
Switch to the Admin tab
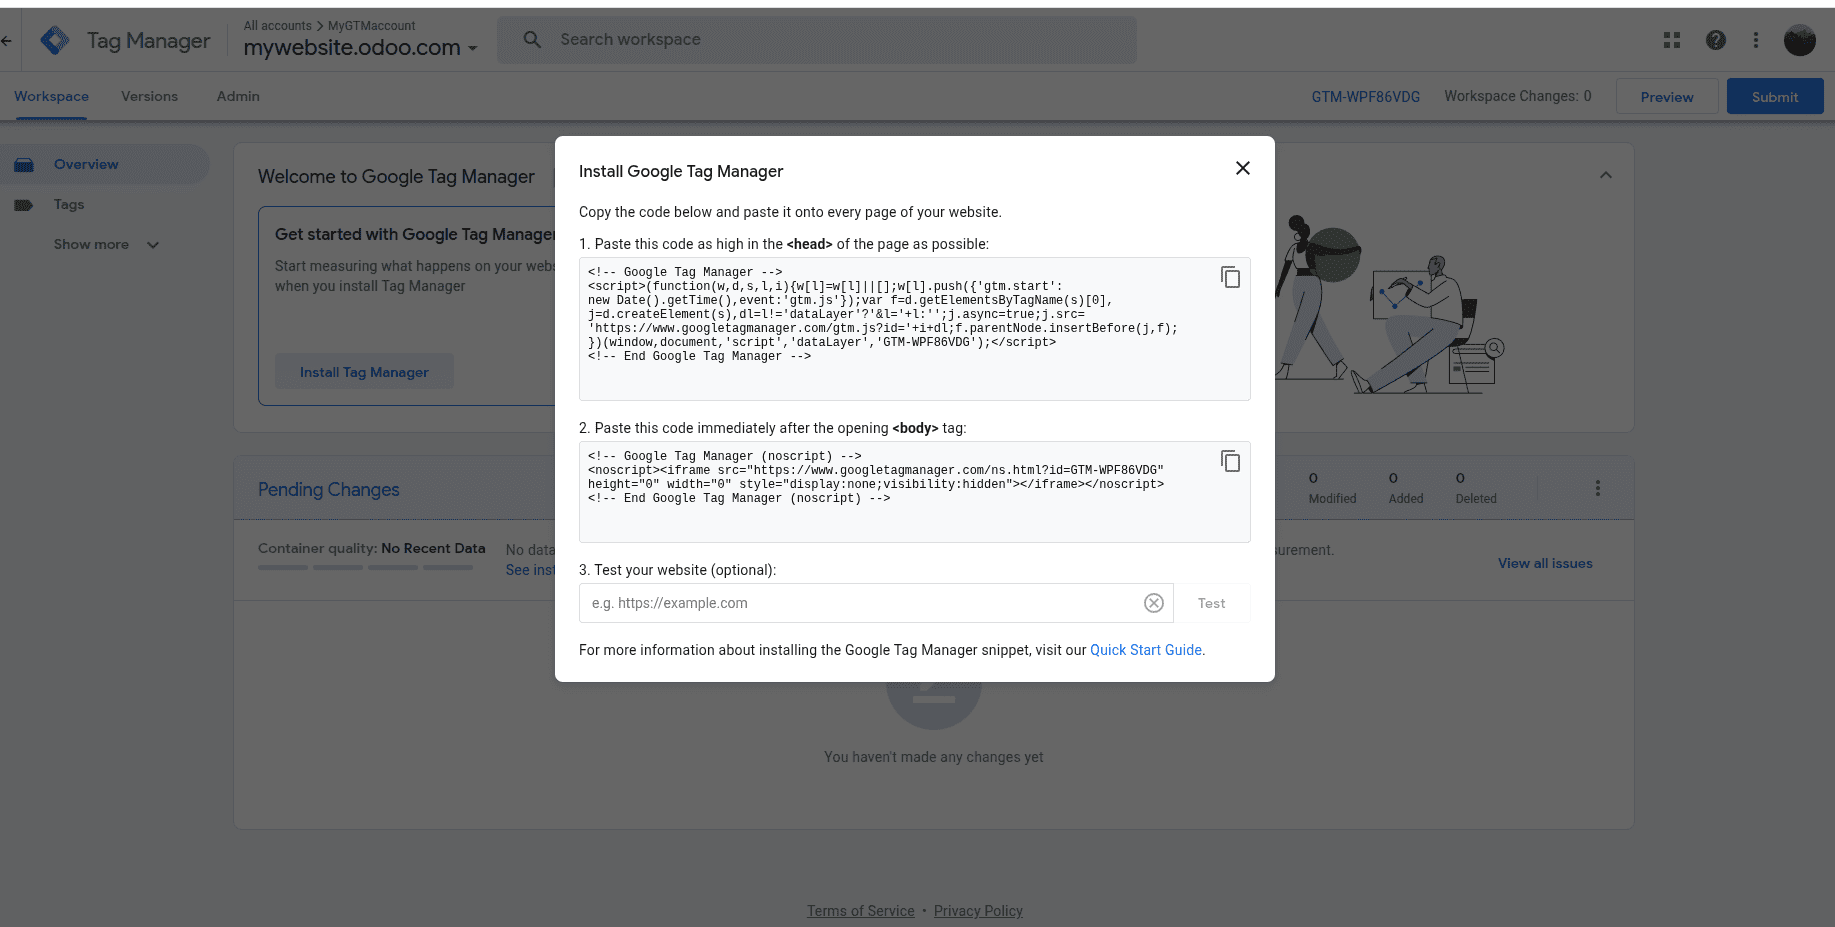[x=238, y=96]
